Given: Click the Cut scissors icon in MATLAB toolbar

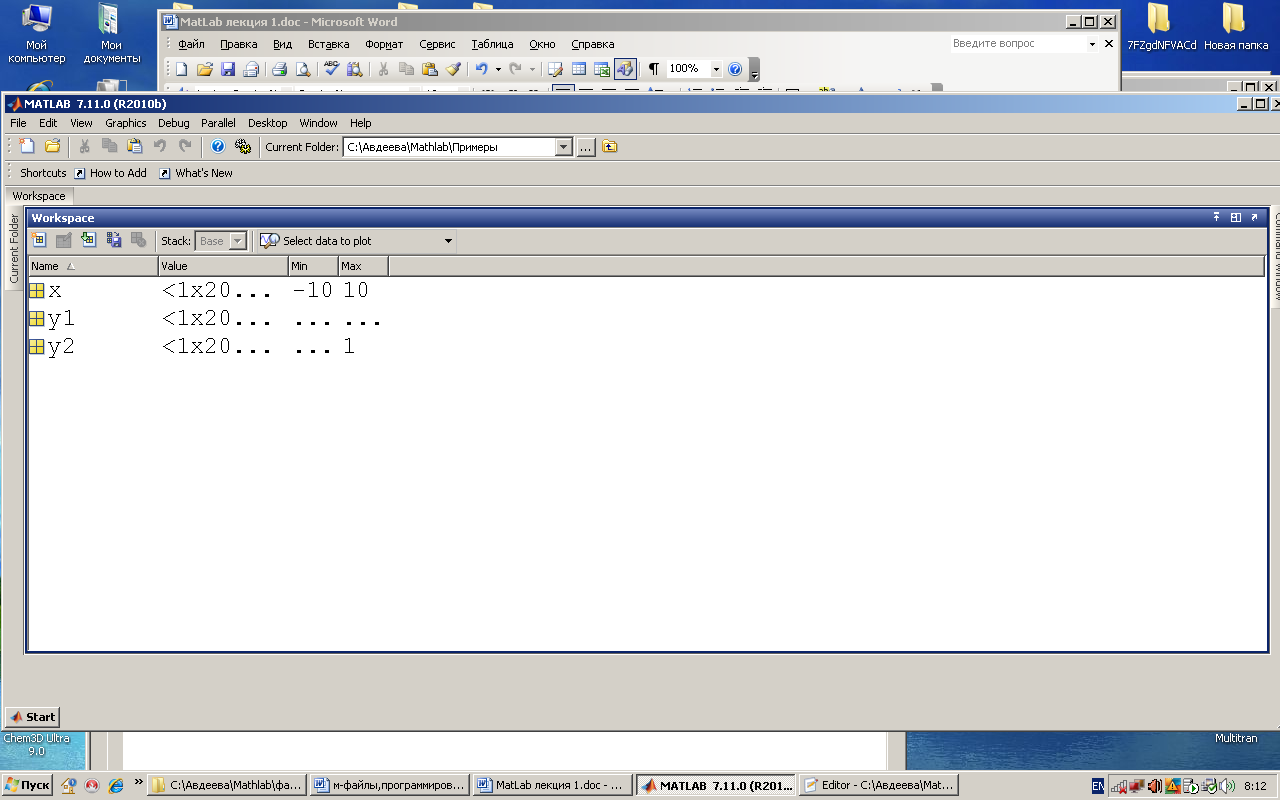Looking at the screenshot, I should [x=85, y=146].
